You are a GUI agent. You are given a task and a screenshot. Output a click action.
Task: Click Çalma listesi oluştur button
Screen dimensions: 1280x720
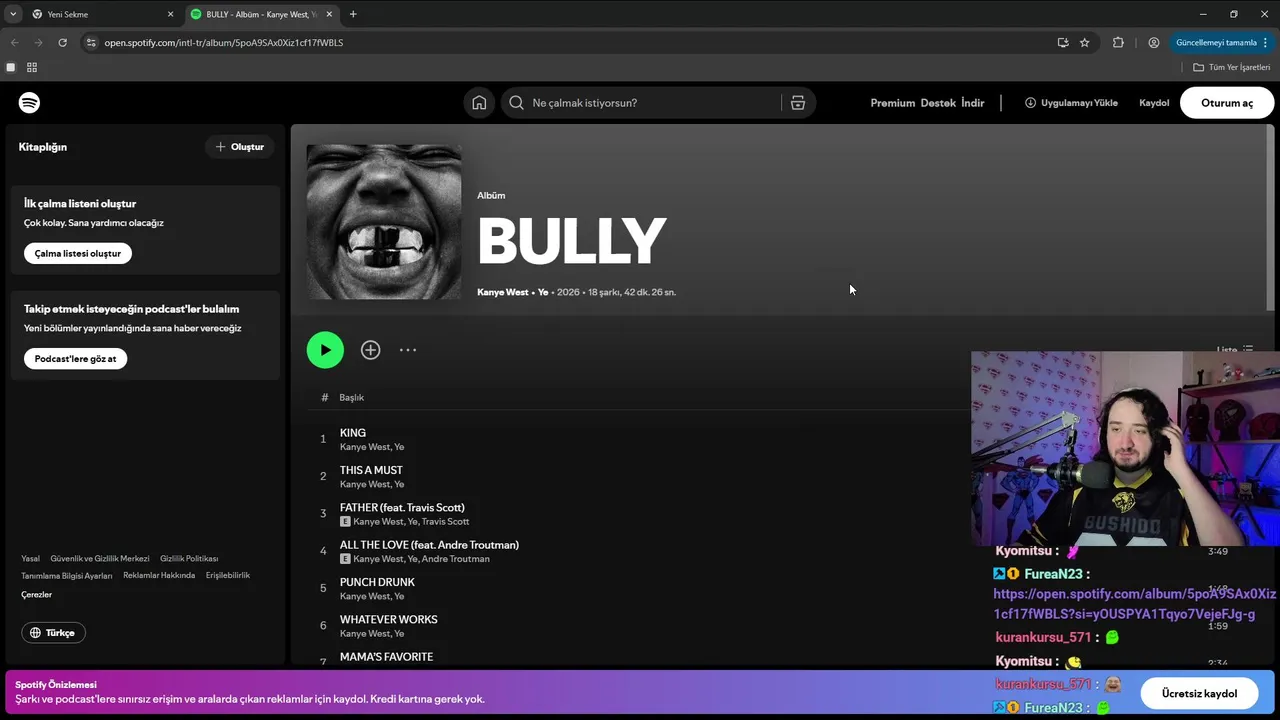pyautogui.click(x=78, y=253)
